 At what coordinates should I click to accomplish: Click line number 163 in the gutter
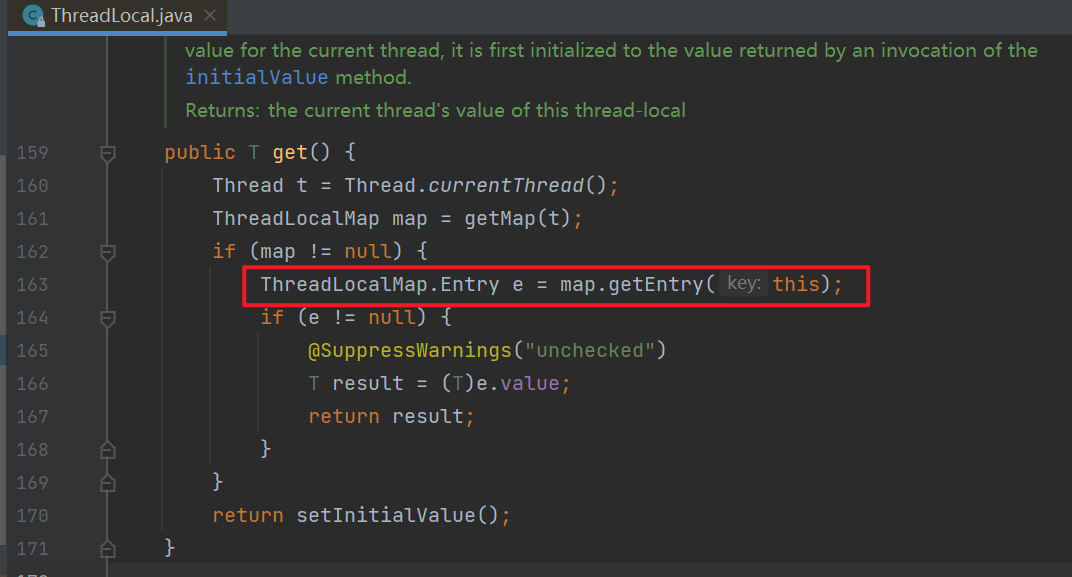[x=32, y=285]
